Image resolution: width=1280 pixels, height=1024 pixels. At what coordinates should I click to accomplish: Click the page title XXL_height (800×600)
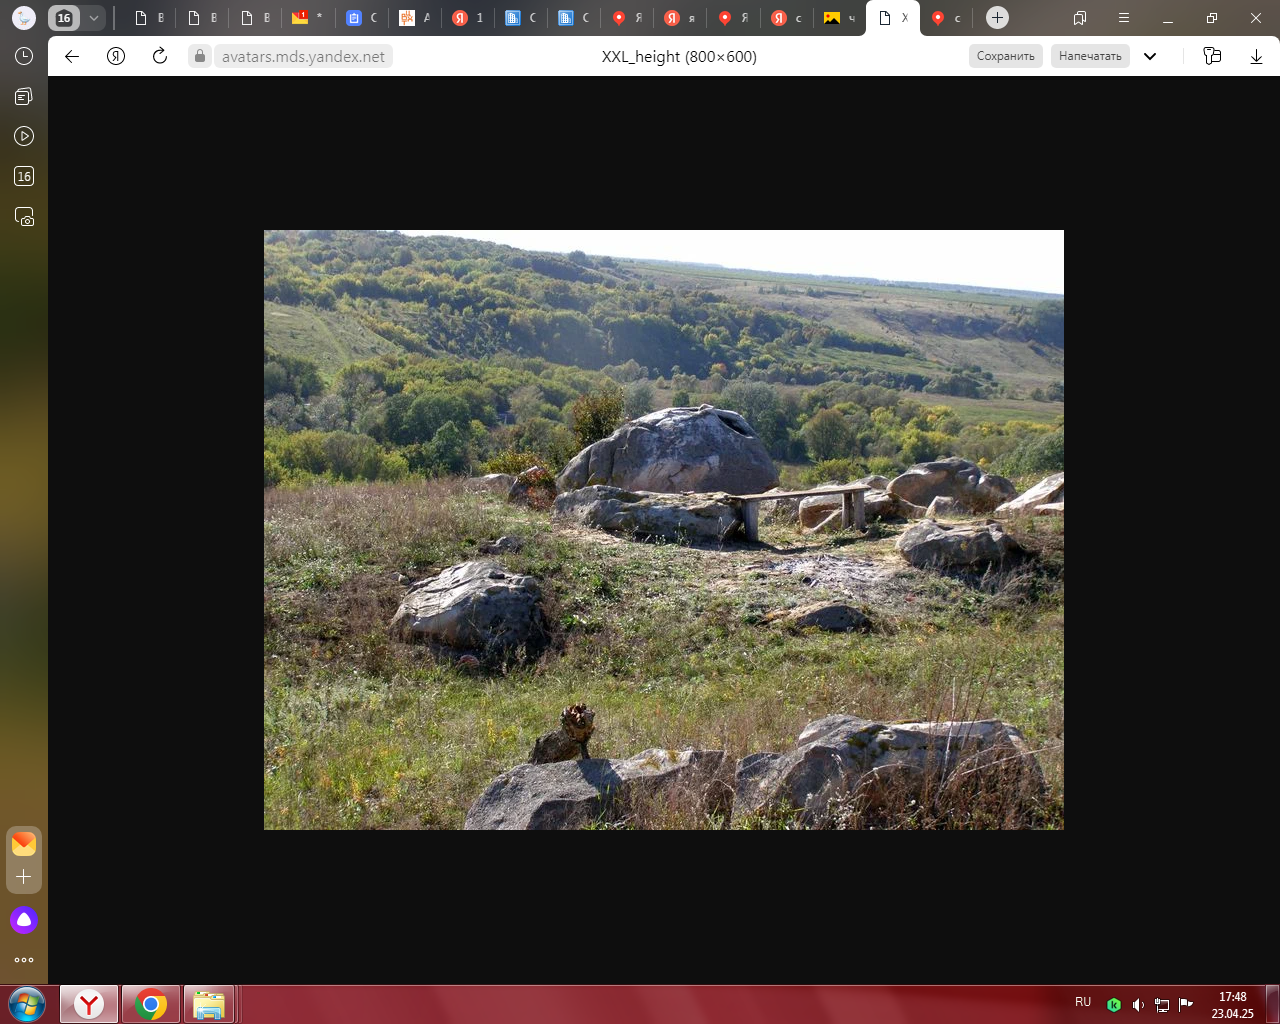679,57
